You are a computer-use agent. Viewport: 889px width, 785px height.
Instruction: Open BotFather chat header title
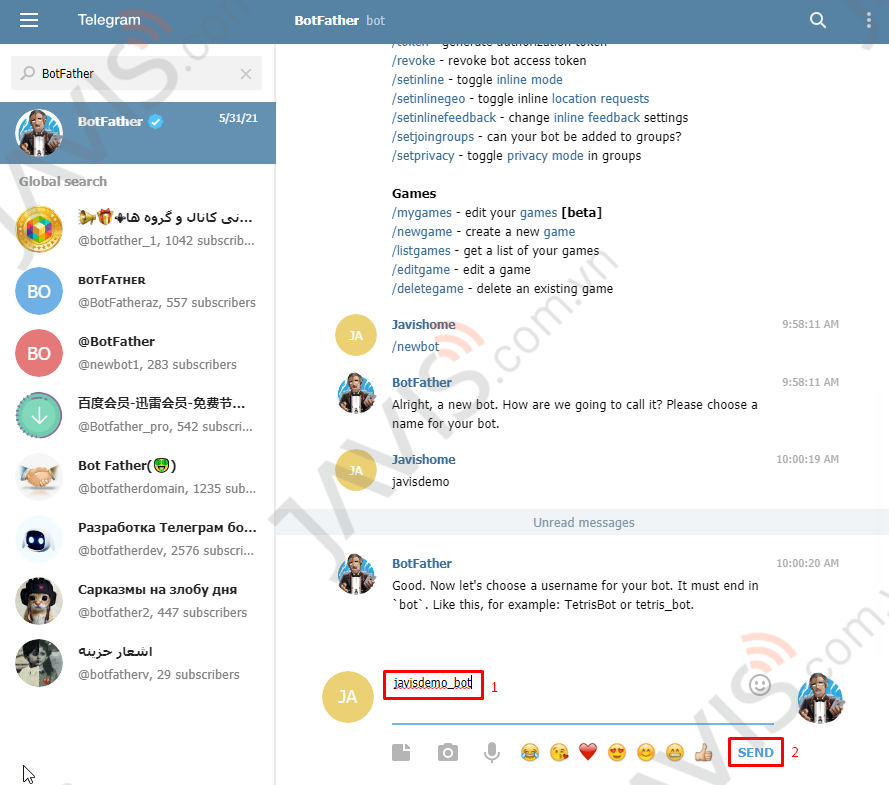(327, 20)
